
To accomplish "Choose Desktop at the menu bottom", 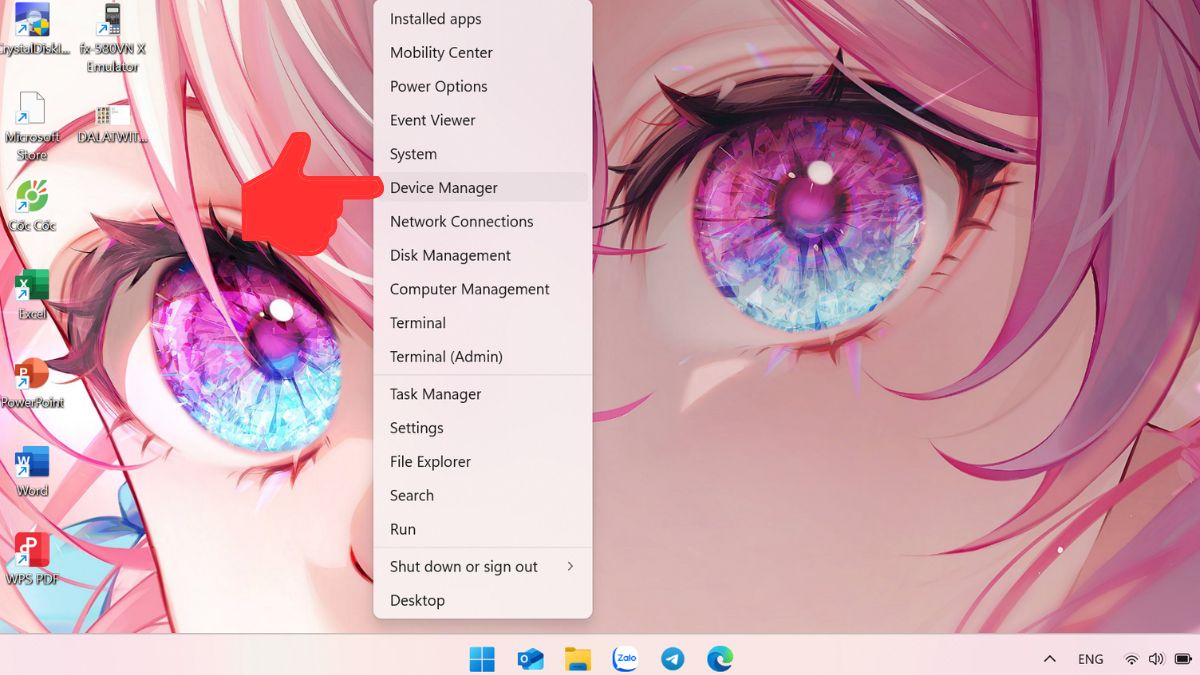I will tap(483, 600).
